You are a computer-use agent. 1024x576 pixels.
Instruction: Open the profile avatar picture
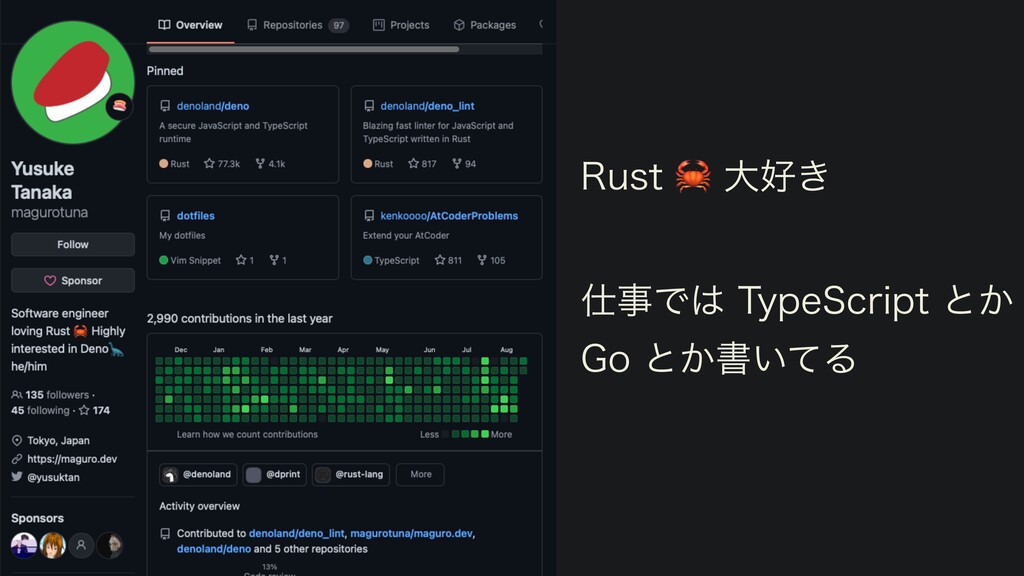72,82
